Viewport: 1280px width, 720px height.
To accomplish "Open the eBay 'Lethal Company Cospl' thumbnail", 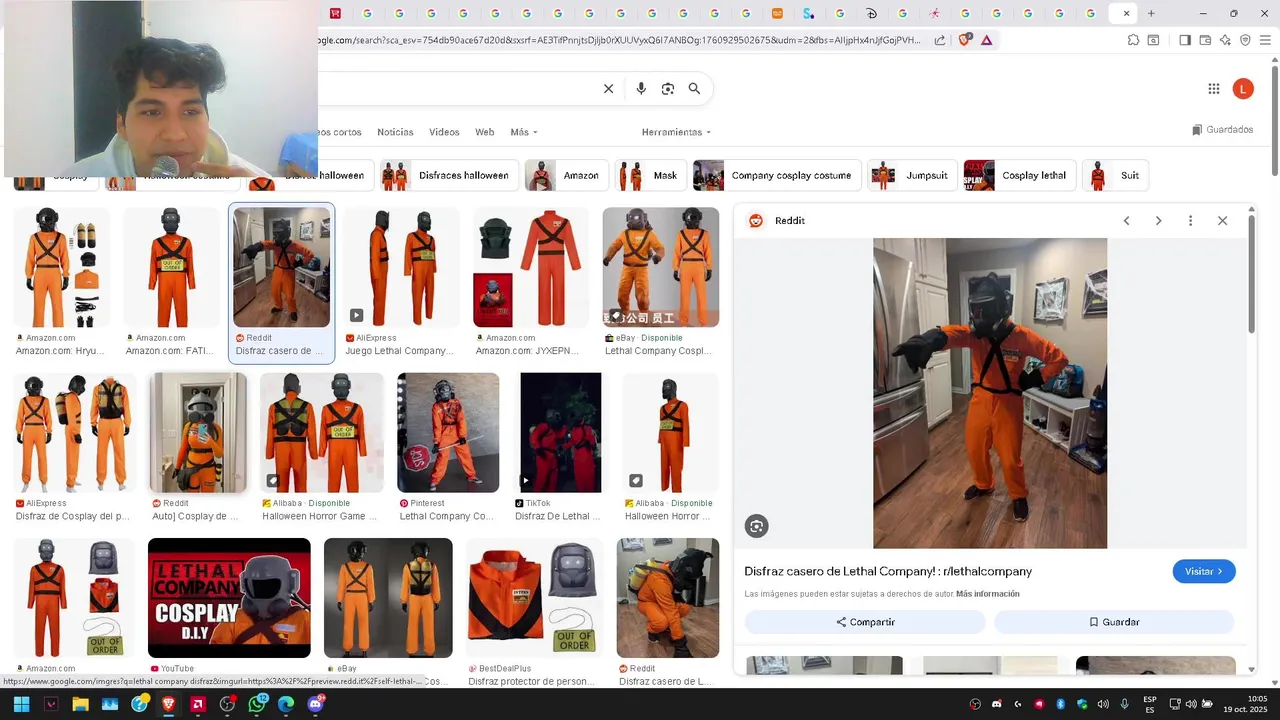I will point(661,267).
